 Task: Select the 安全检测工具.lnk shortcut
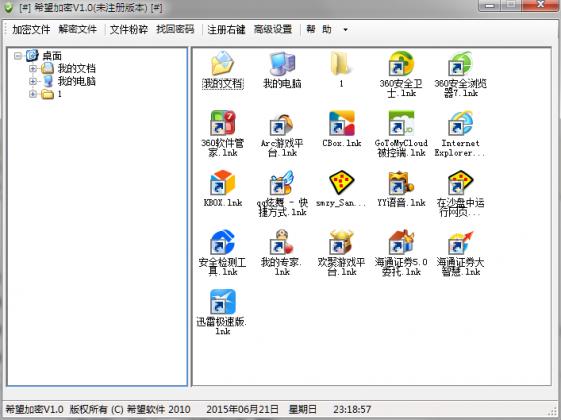223,242
